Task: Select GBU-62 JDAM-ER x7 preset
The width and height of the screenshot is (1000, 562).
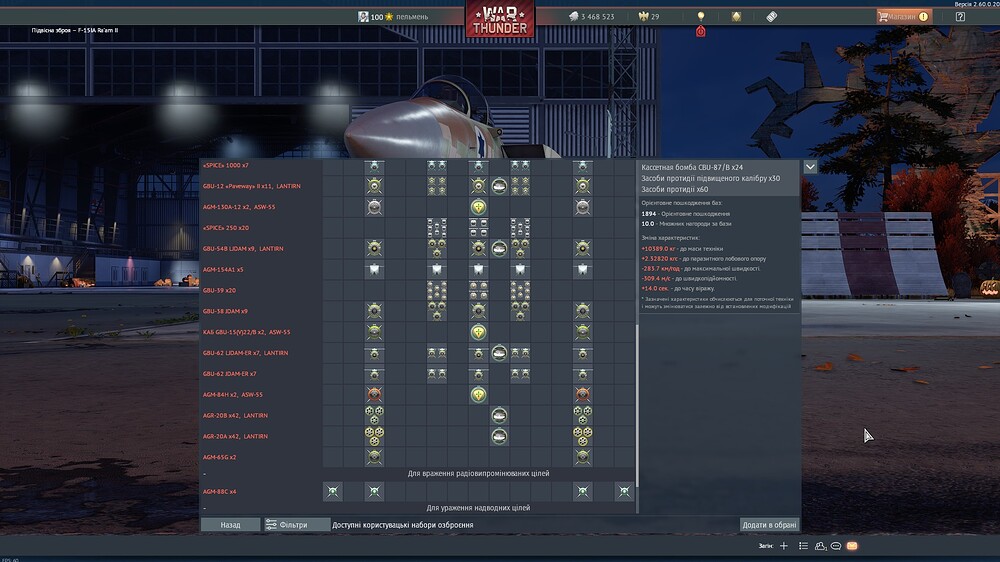Action: (x=230, y=373)
